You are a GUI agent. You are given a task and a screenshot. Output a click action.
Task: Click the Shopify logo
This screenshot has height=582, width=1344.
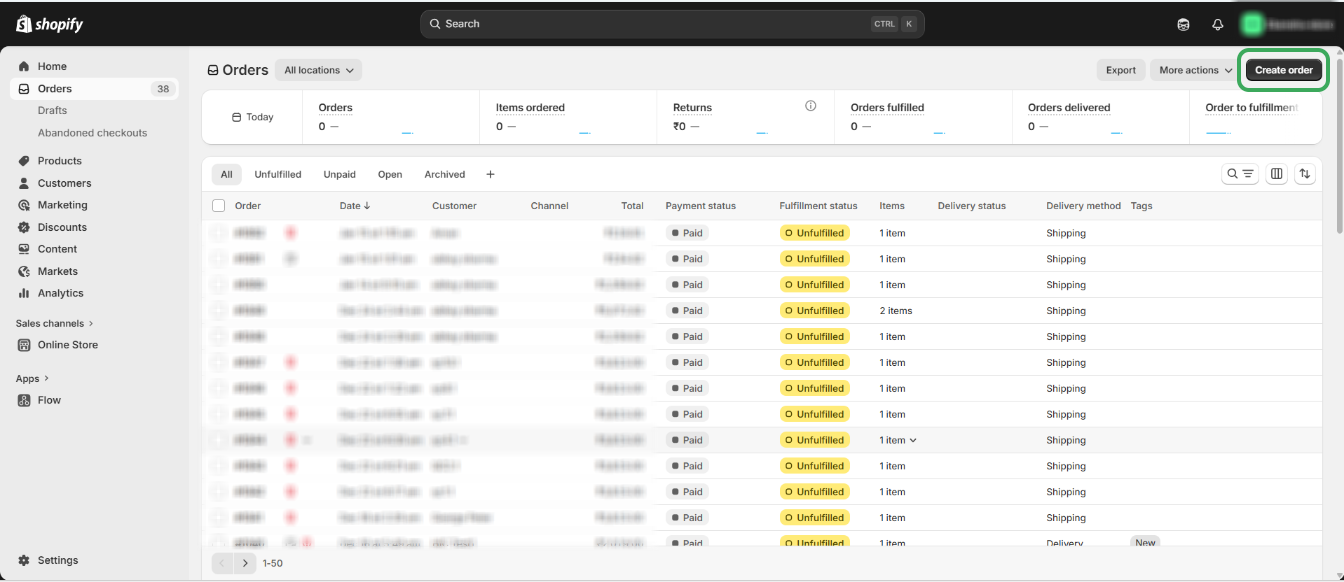[50, 24]
